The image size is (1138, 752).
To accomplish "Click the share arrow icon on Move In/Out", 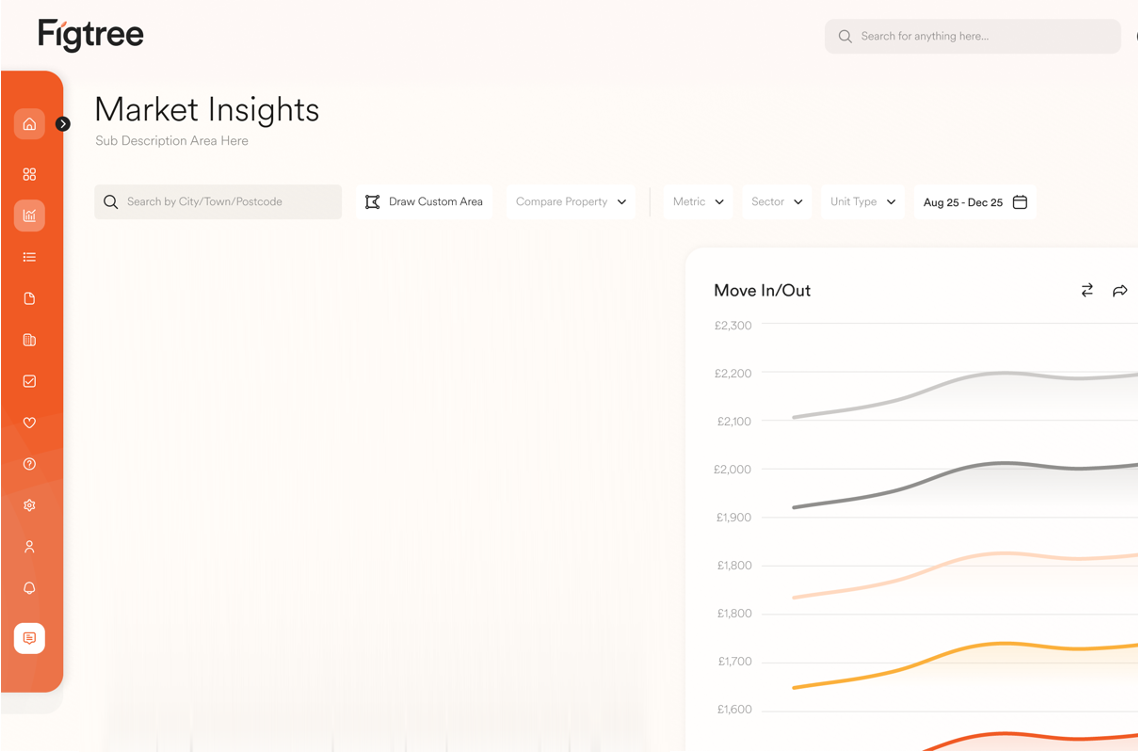I will (1120, 290).
